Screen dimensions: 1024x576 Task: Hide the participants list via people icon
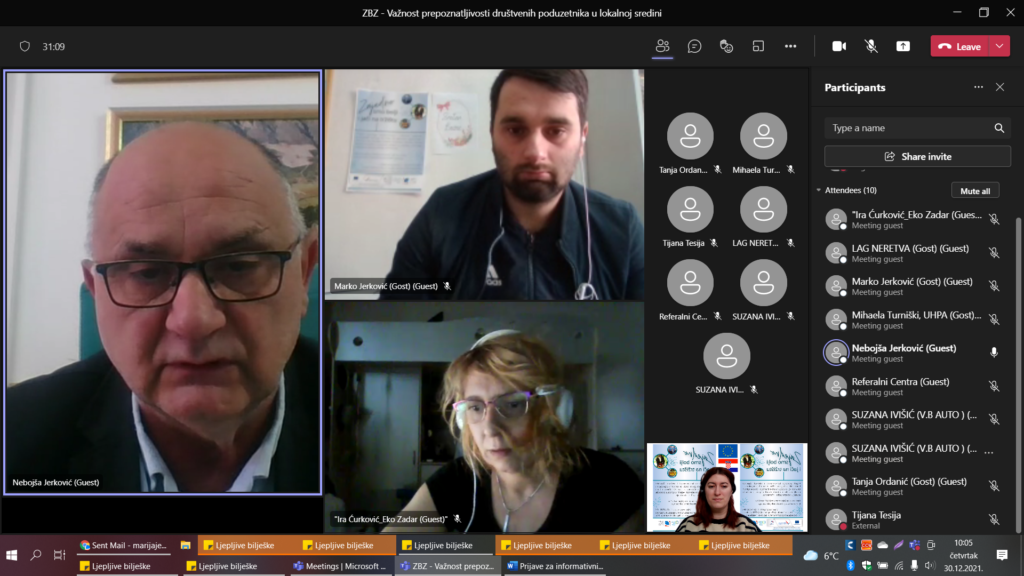tap(662, 46)
